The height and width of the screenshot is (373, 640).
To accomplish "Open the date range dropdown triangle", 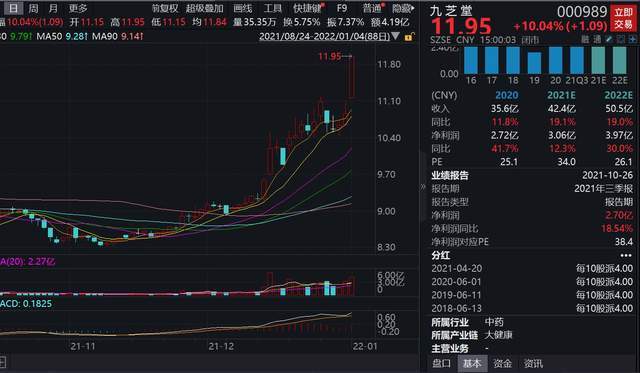I will [396, 36].
